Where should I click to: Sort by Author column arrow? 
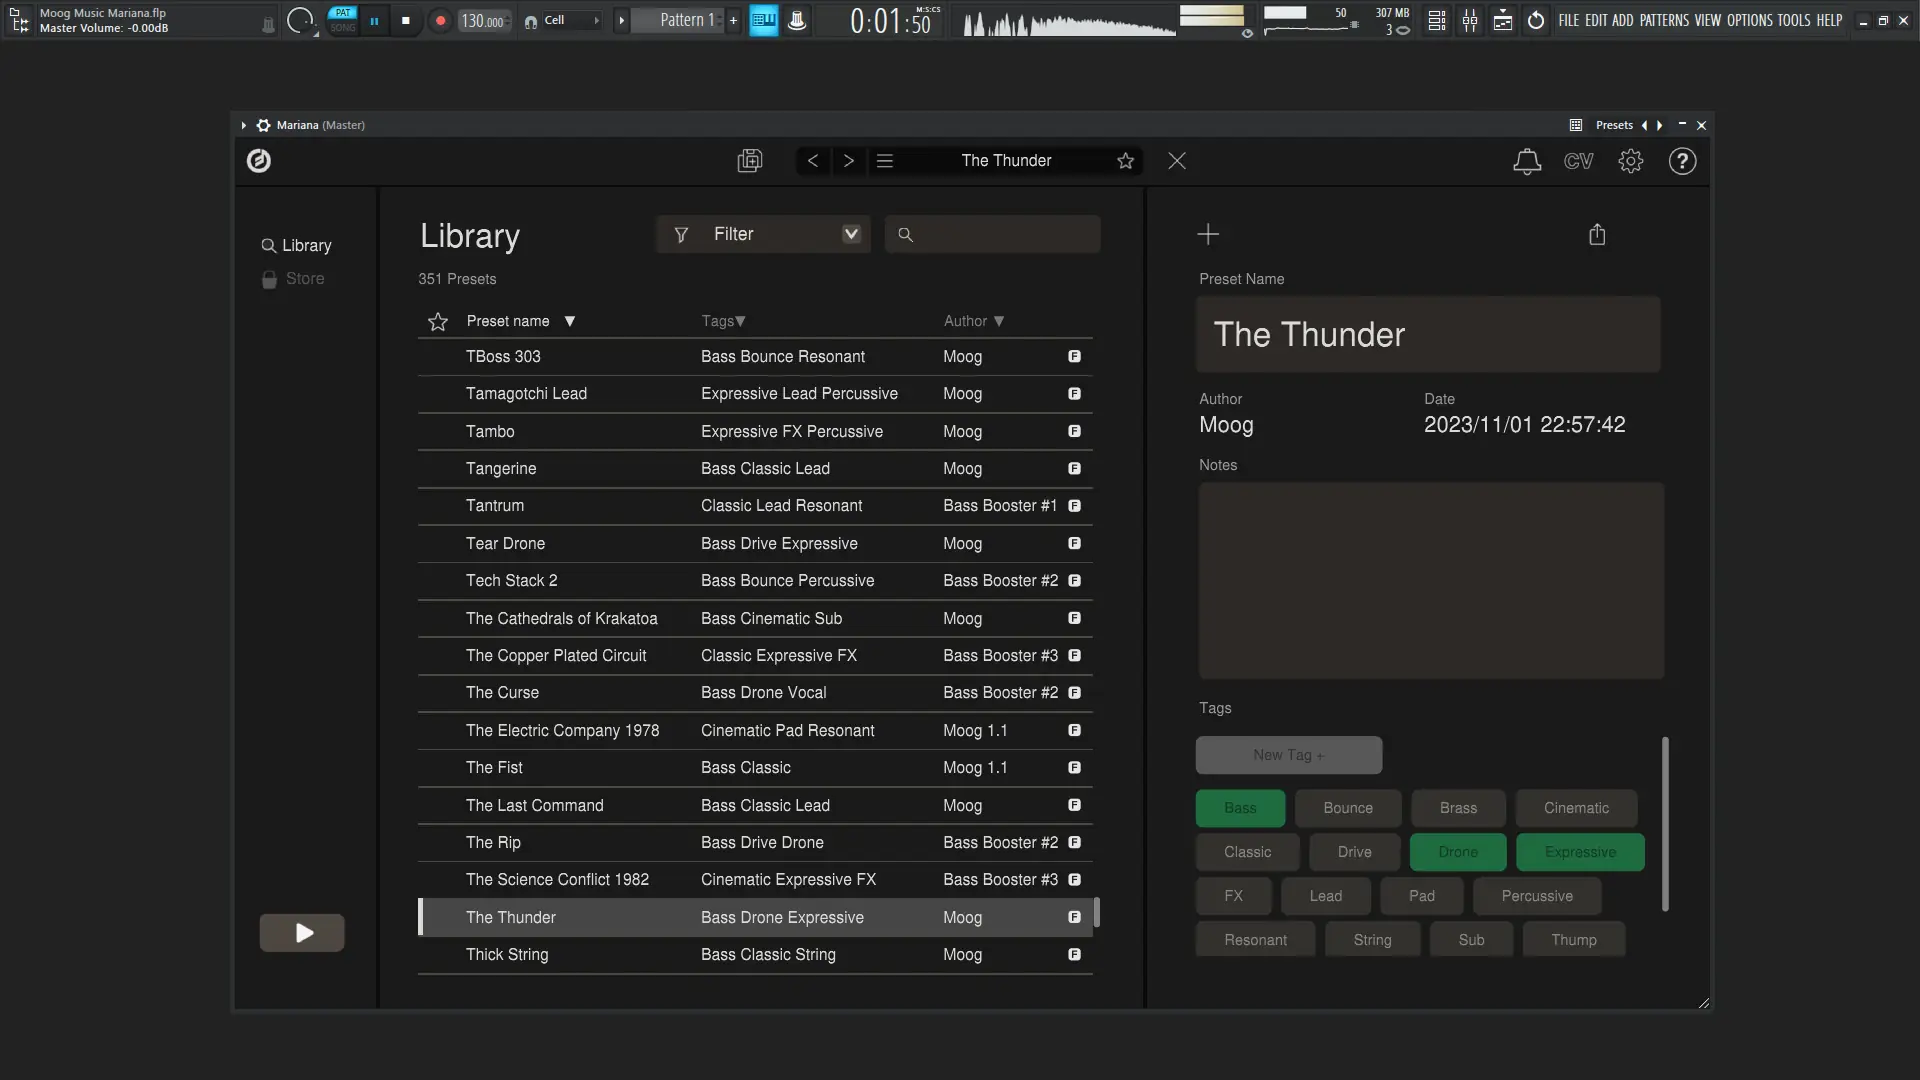click(998, 321)
